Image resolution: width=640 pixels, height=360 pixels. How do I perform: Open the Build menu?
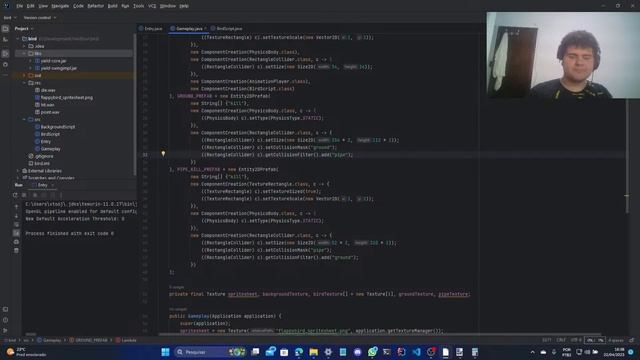(x=113, y=6)
